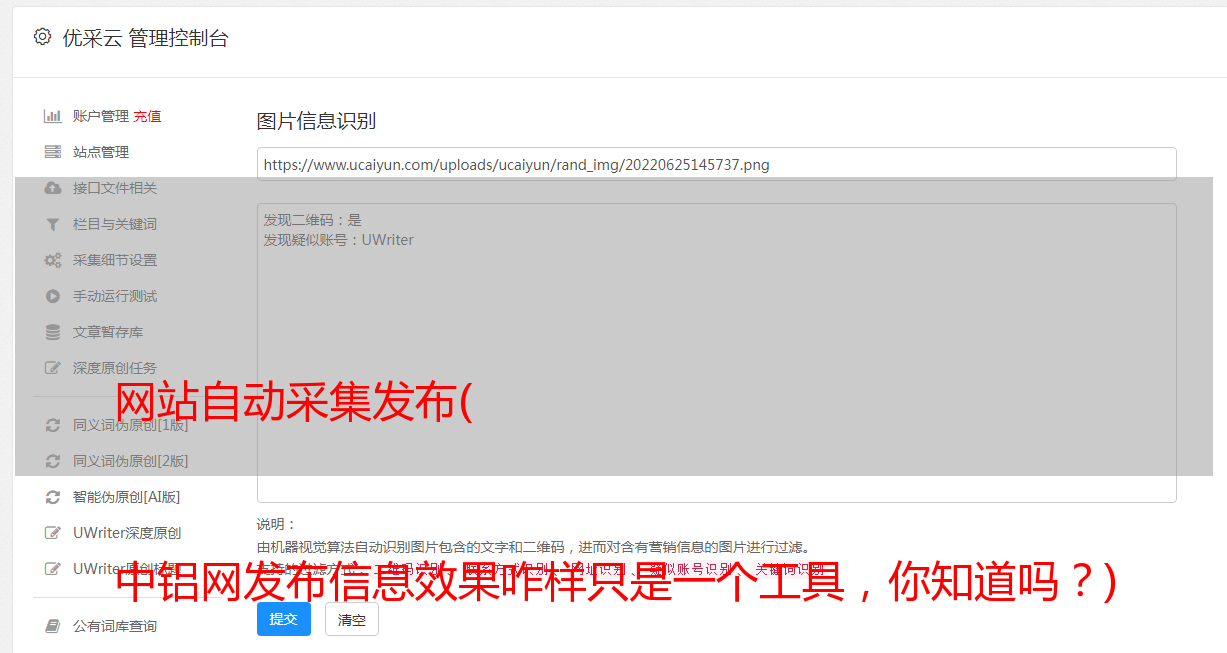Click the 公有词库查询 book icon
Image resolution: width=1227 pixels, height=653 pixels.
[53, 626]
